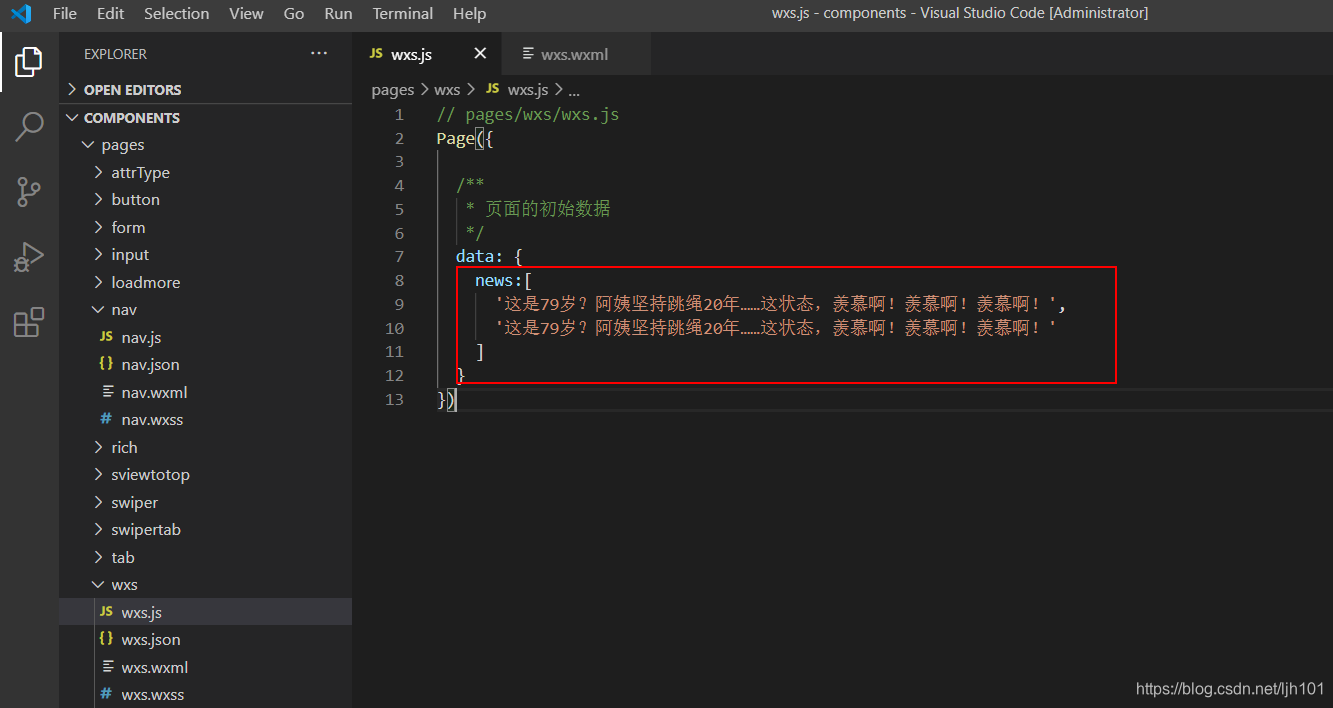Open the Search view in activity bar
The height and width of the screenshot is (708, 1333).
29,127
